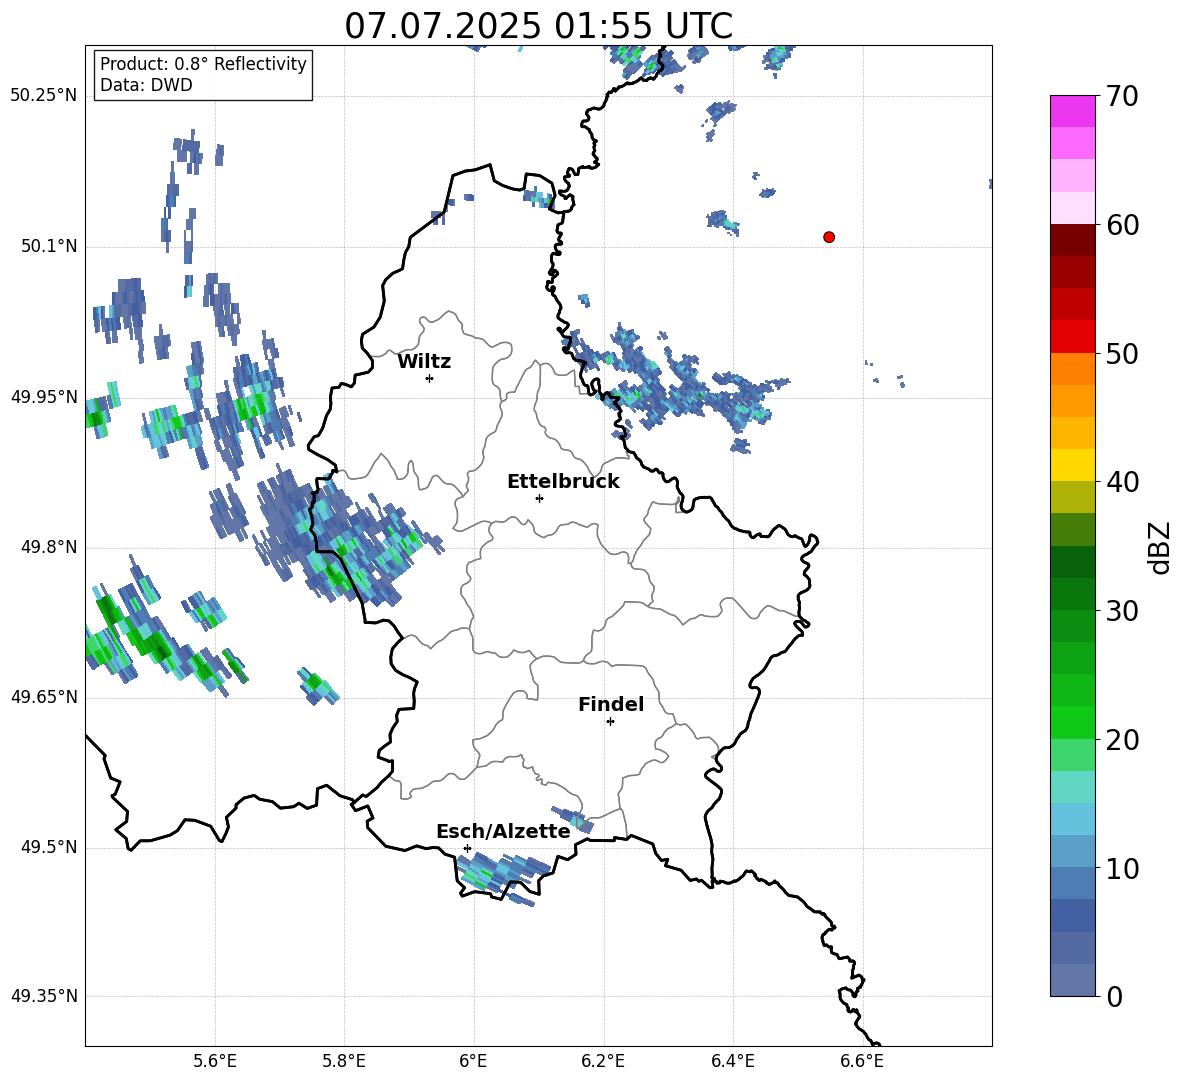The width and height of the screenshot is (1184, 1081).
Task: Click the colorbar tick label 40
Action: click(1122, 482)
